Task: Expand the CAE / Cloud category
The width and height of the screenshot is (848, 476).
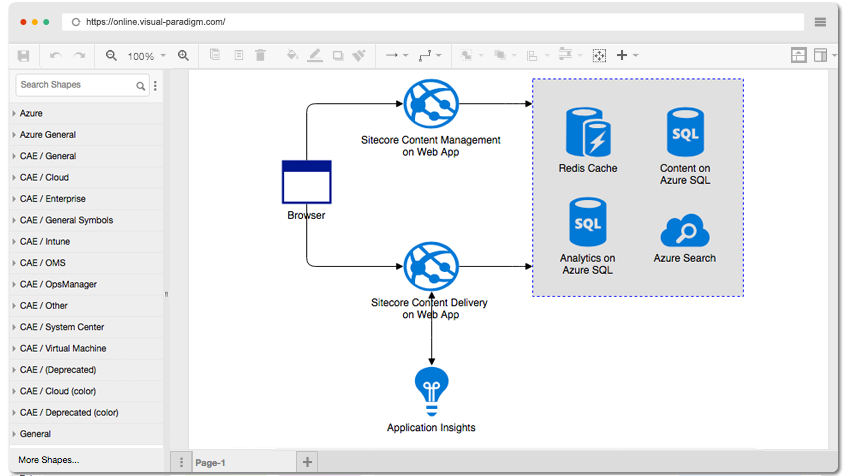Action: pyautogui.click(x=87, y=177)
